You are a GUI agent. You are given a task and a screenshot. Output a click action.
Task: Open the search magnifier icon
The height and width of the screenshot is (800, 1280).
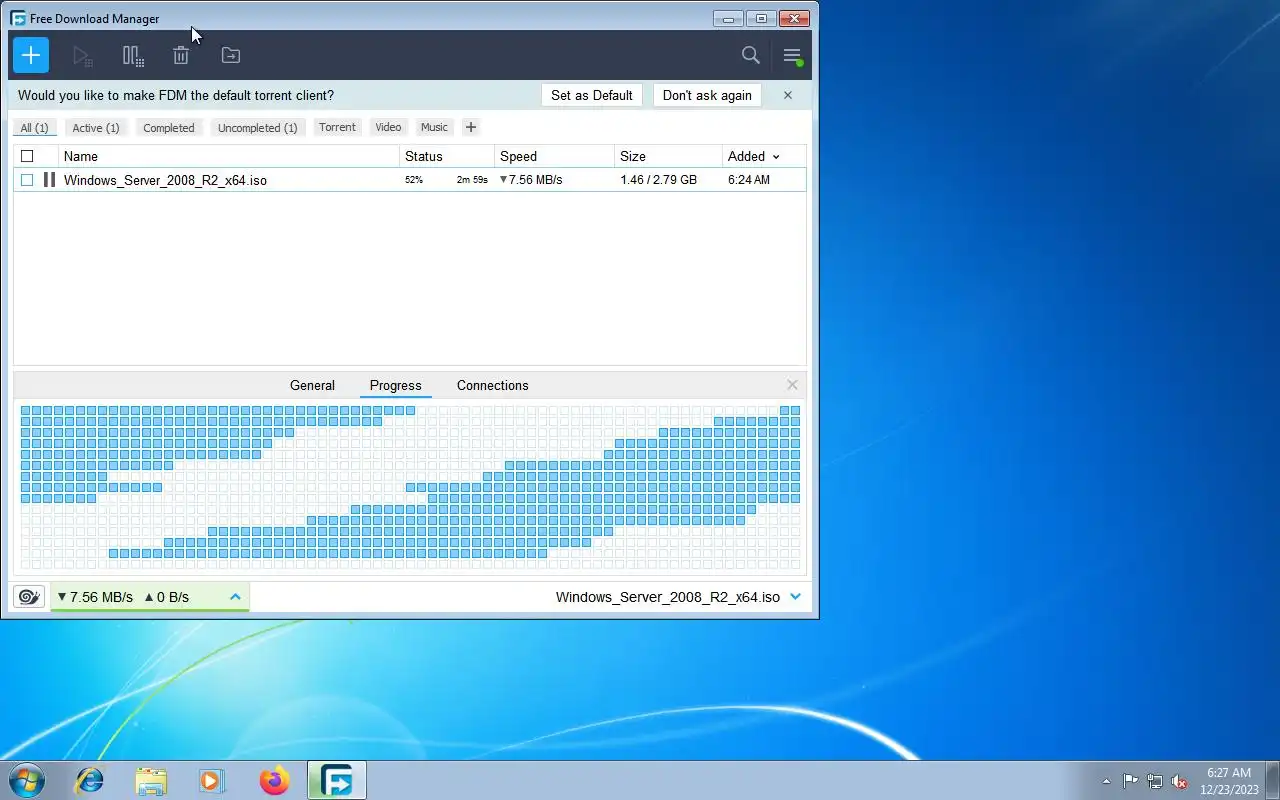tap(751, 56)
